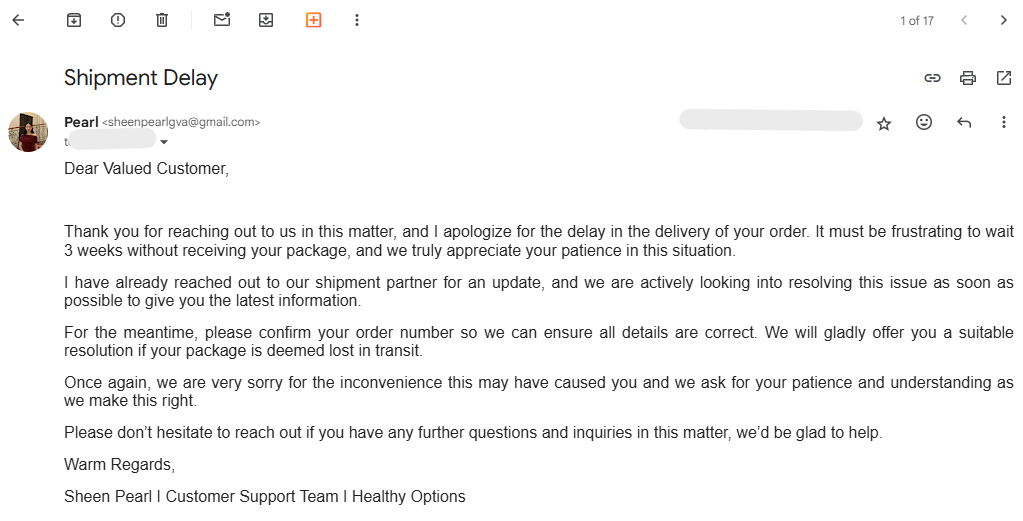Print the email conversation
This screenshot has width=1023, height=521.
click(968, 78)
